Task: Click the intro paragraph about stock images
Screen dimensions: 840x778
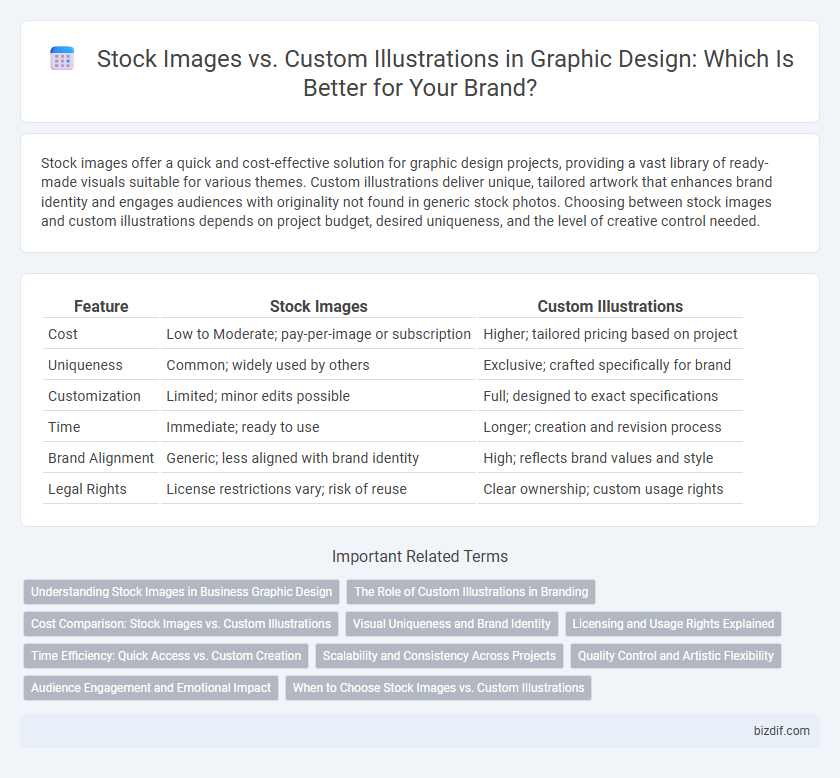Action: (407, 192)
